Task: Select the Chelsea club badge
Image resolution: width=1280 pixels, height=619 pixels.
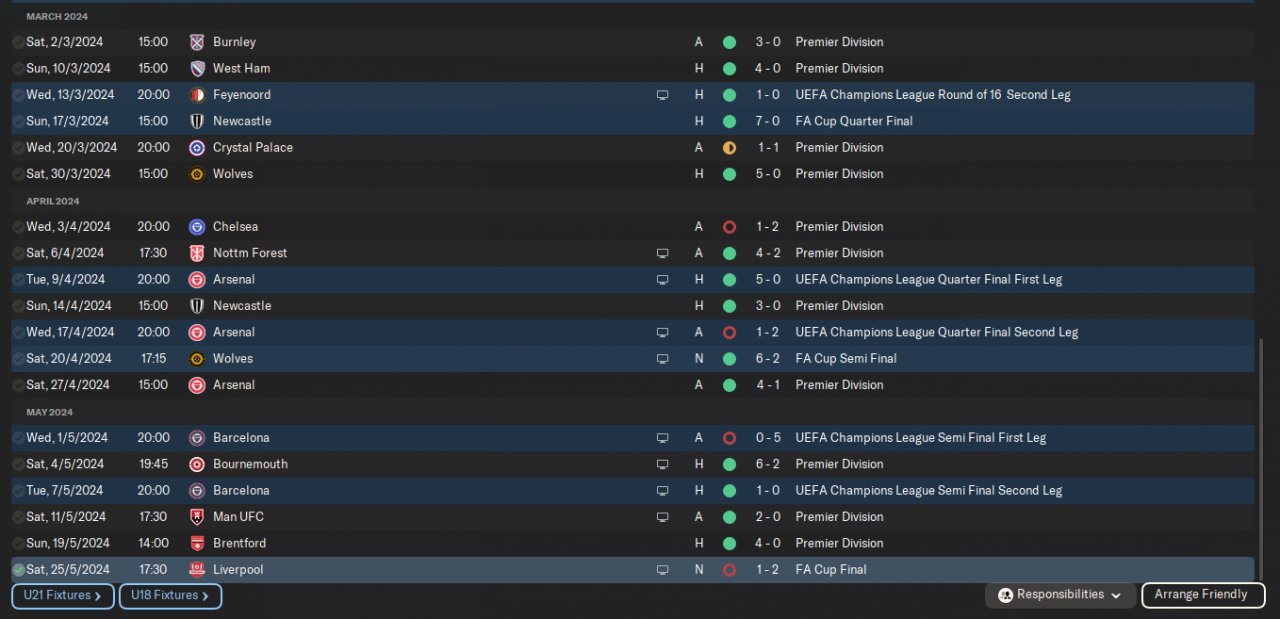Action: (197, 227)
